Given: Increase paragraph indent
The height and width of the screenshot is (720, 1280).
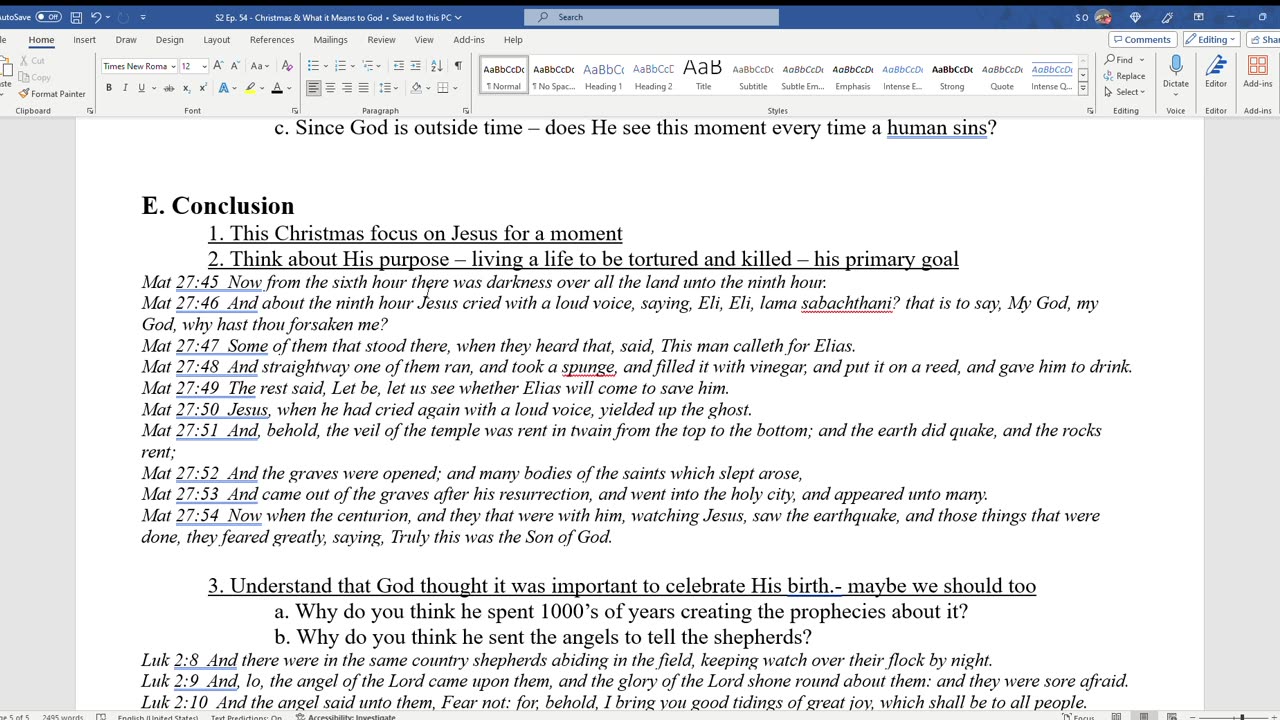Looking at the screenshot, I should 416,66.
